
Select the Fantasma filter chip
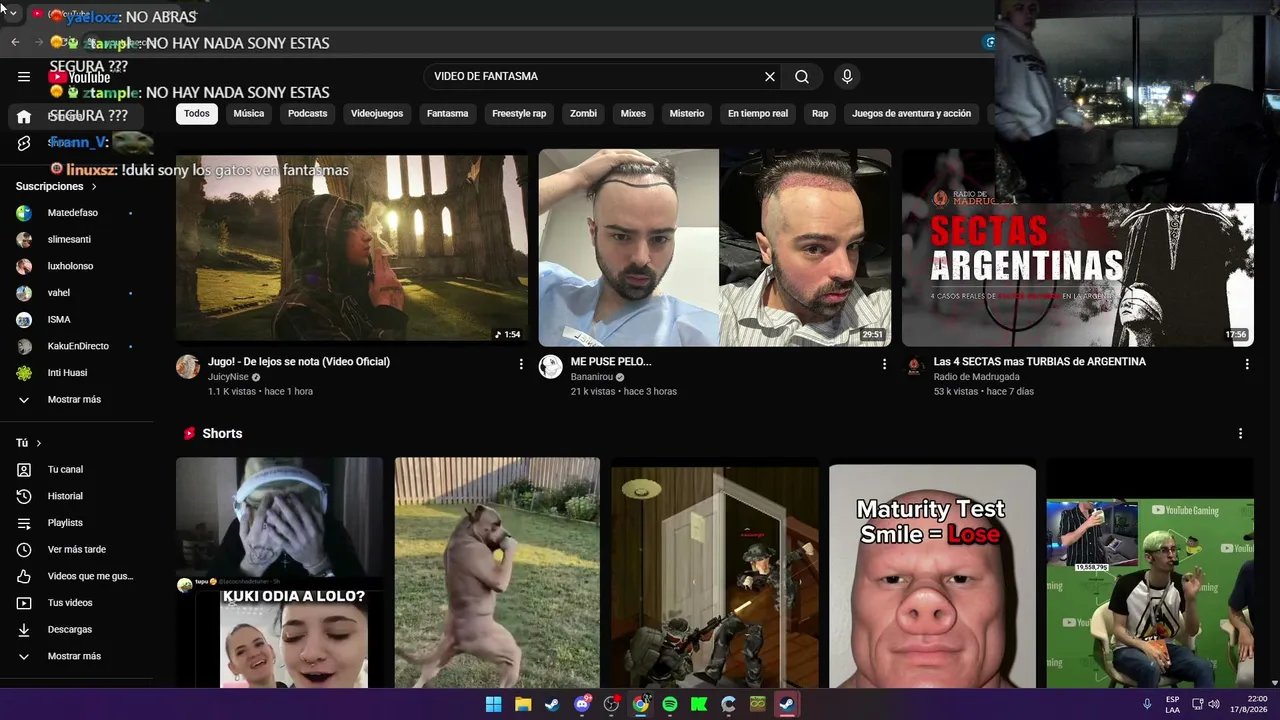(448, 114)
